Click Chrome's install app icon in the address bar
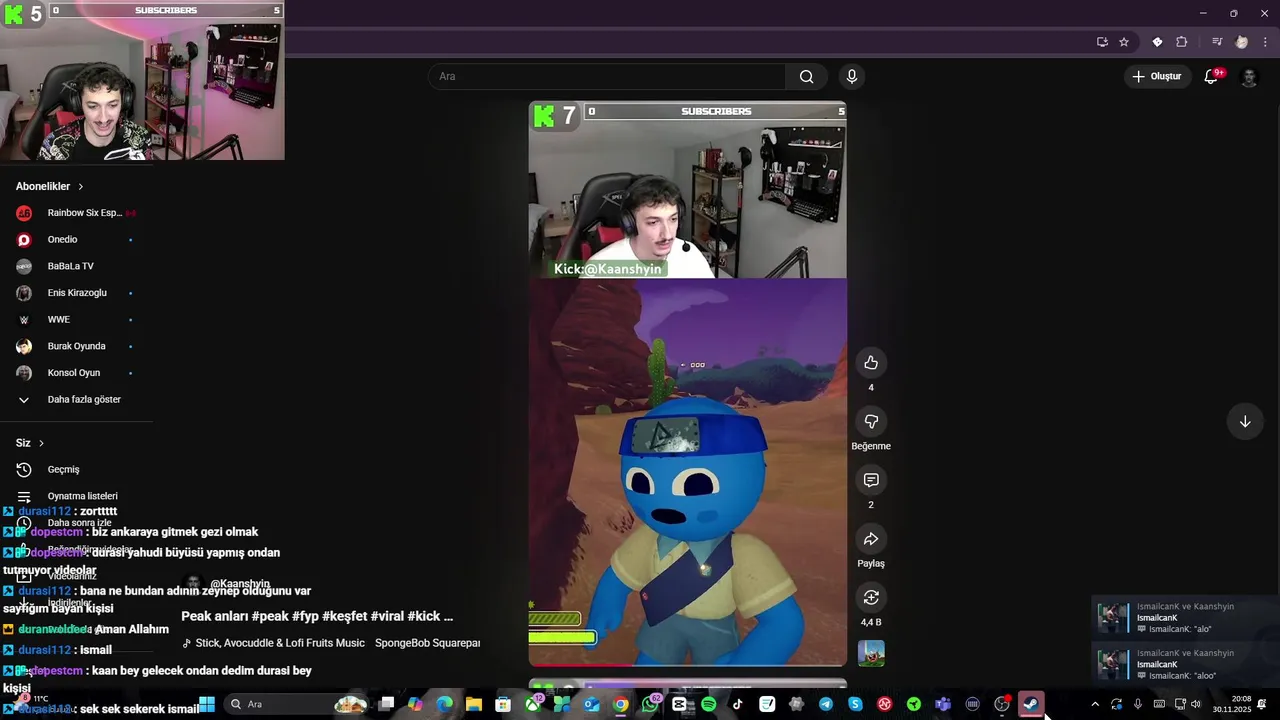 1102,42
